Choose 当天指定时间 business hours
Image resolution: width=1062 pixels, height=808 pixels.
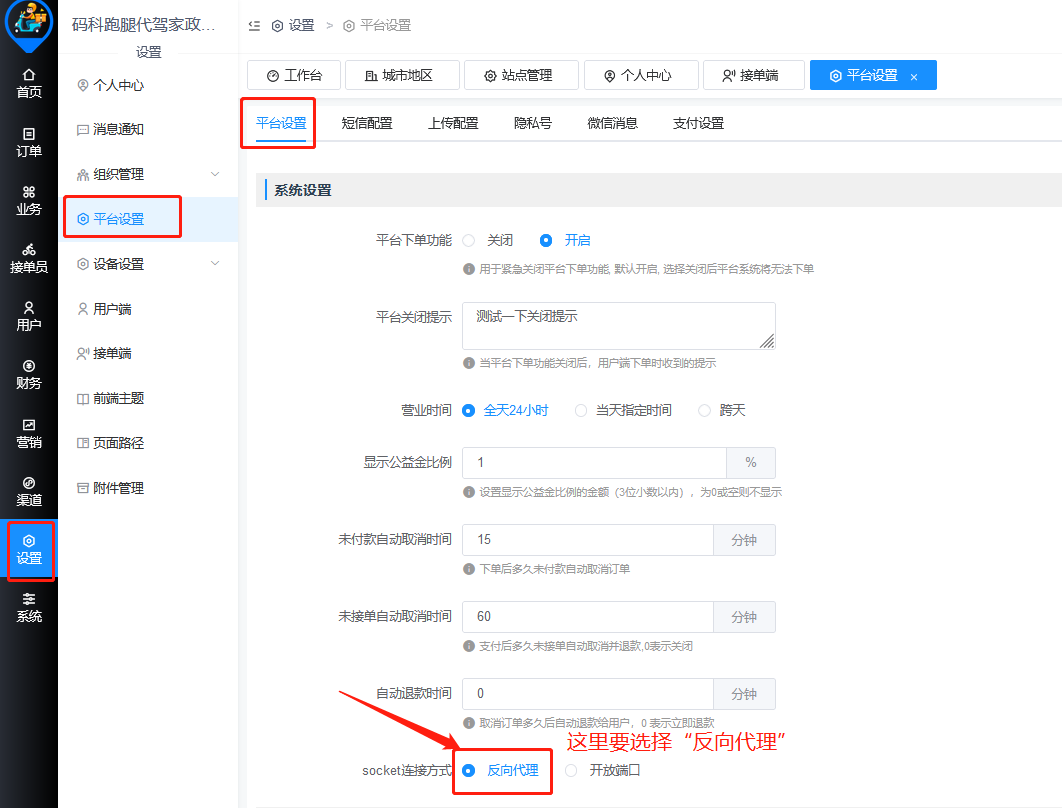pos(623,410)
